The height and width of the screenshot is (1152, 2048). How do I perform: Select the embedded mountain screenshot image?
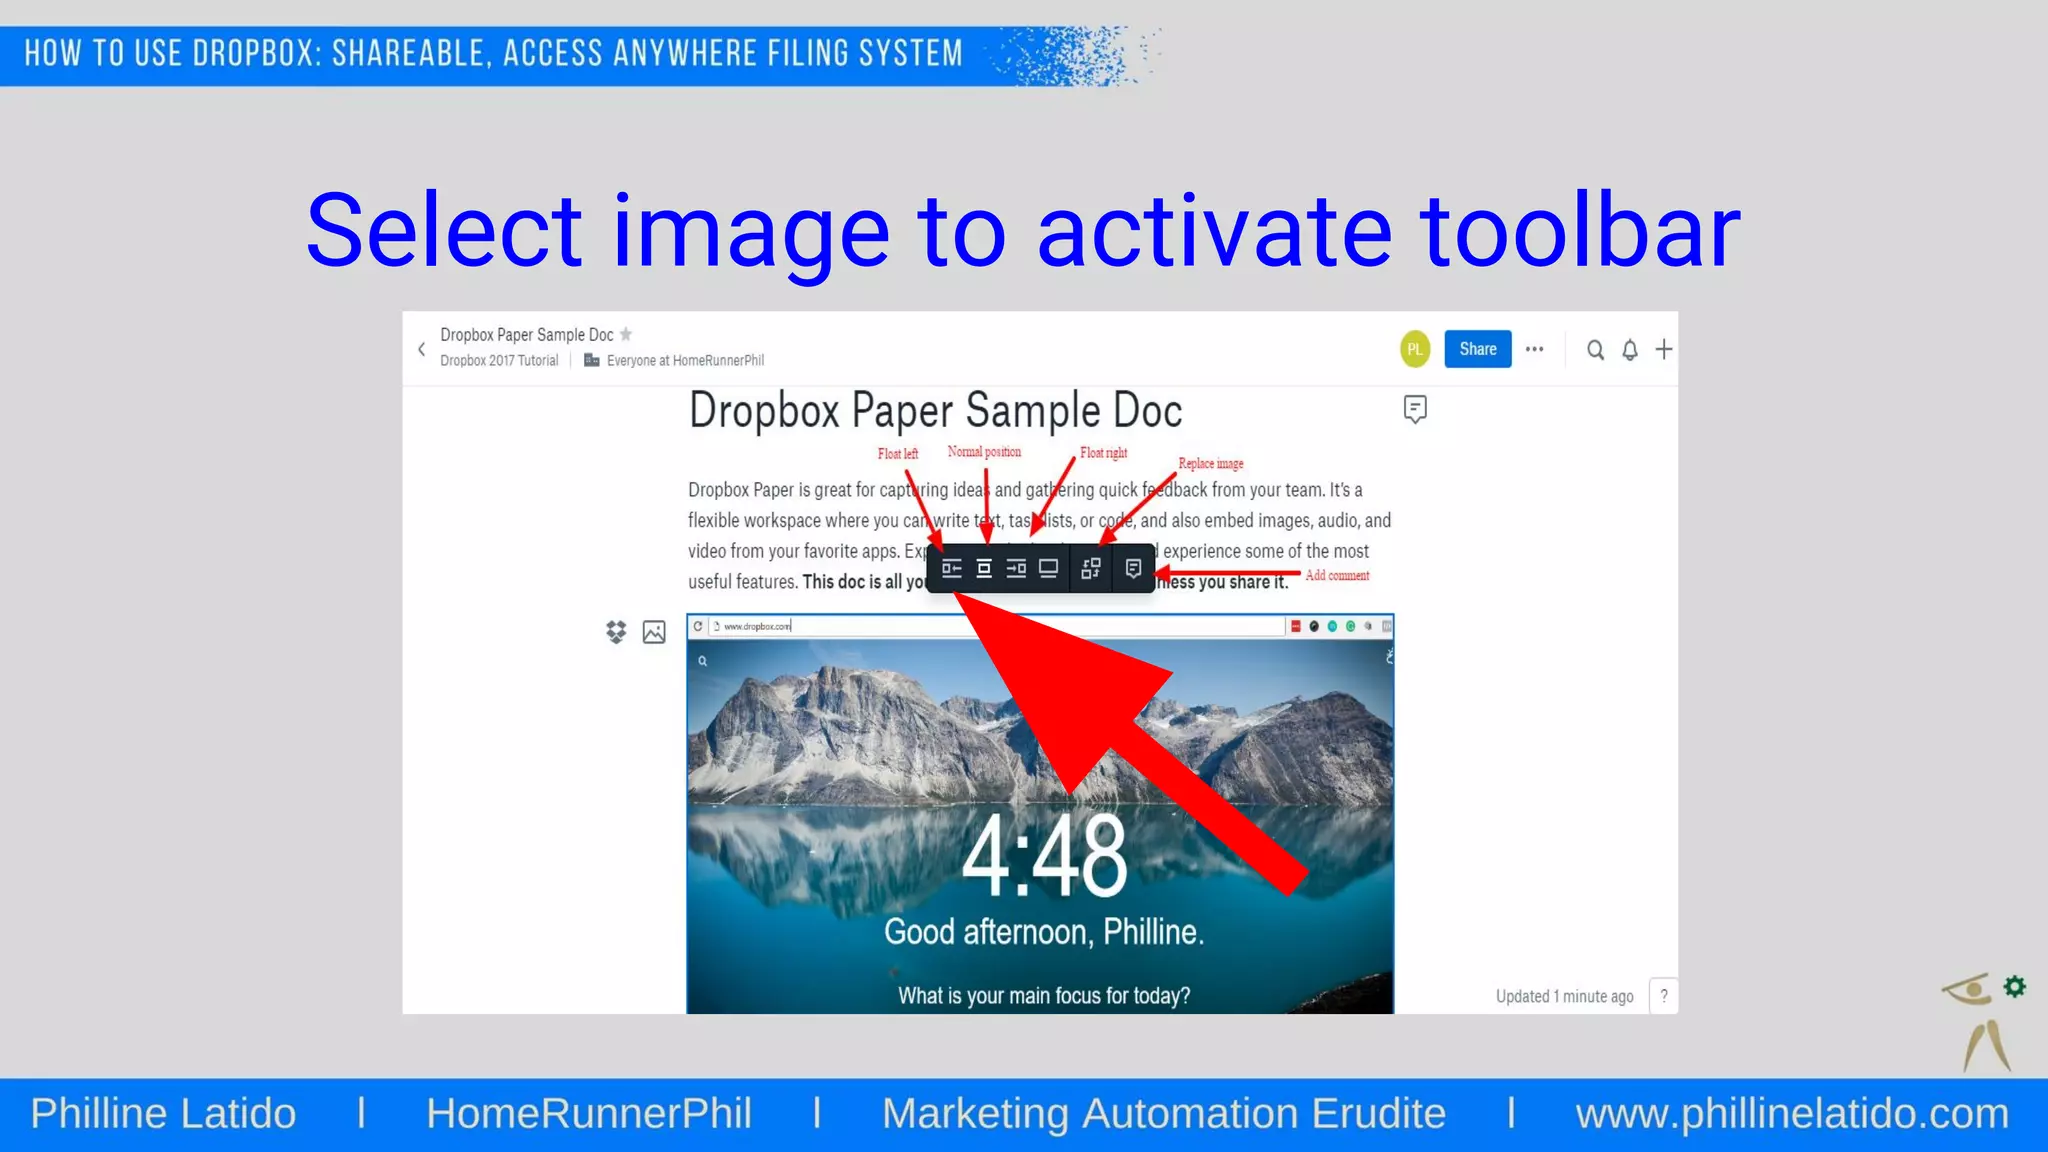(1040, 814)
